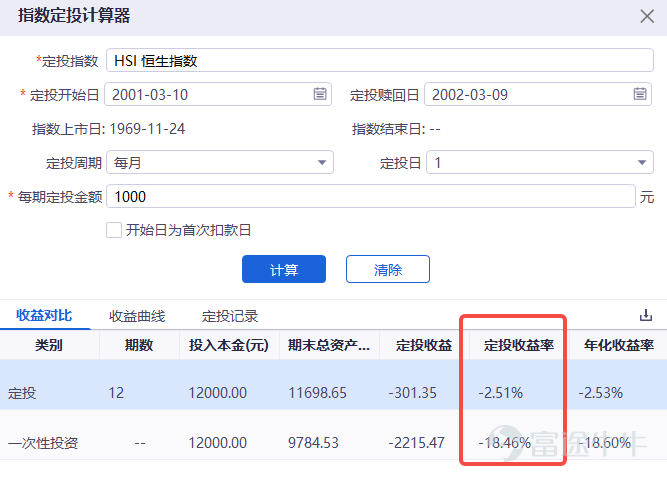Click the 指数上市日 1969-11-24 text
This screenshot has height=480, width=667.
(108, 129)
